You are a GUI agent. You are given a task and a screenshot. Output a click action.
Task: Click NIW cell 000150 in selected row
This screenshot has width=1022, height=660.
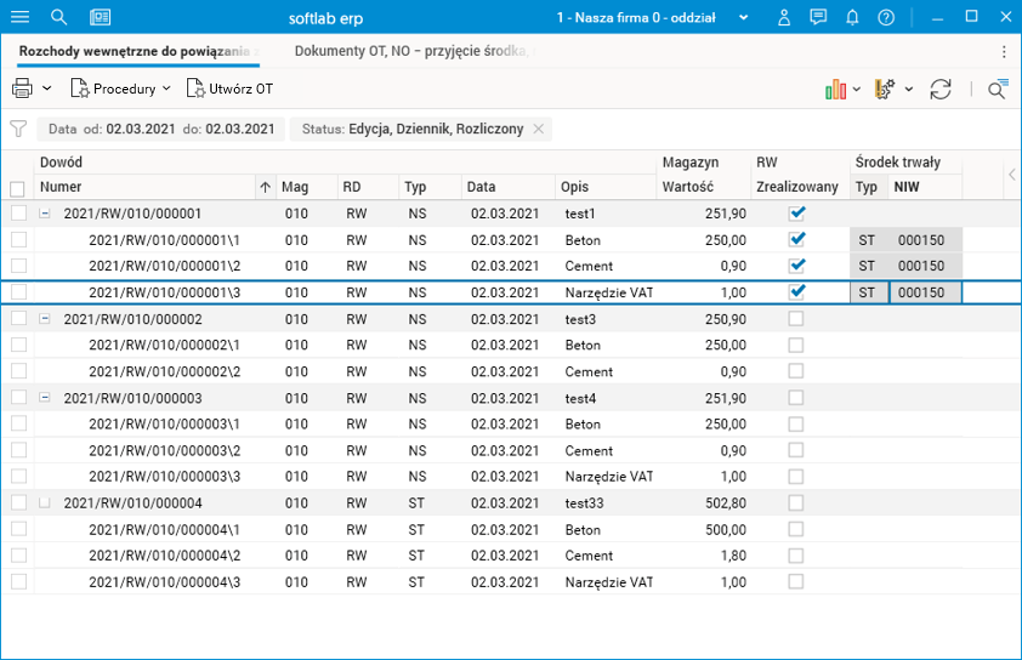(925, 293)
